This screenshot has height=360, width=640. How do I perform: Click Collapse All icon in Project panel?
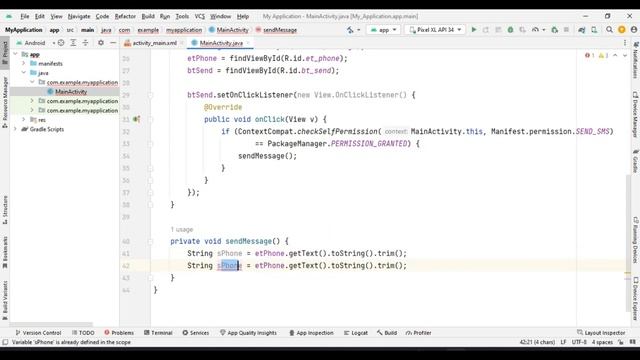pyautogui.click(x=85, y=43)
